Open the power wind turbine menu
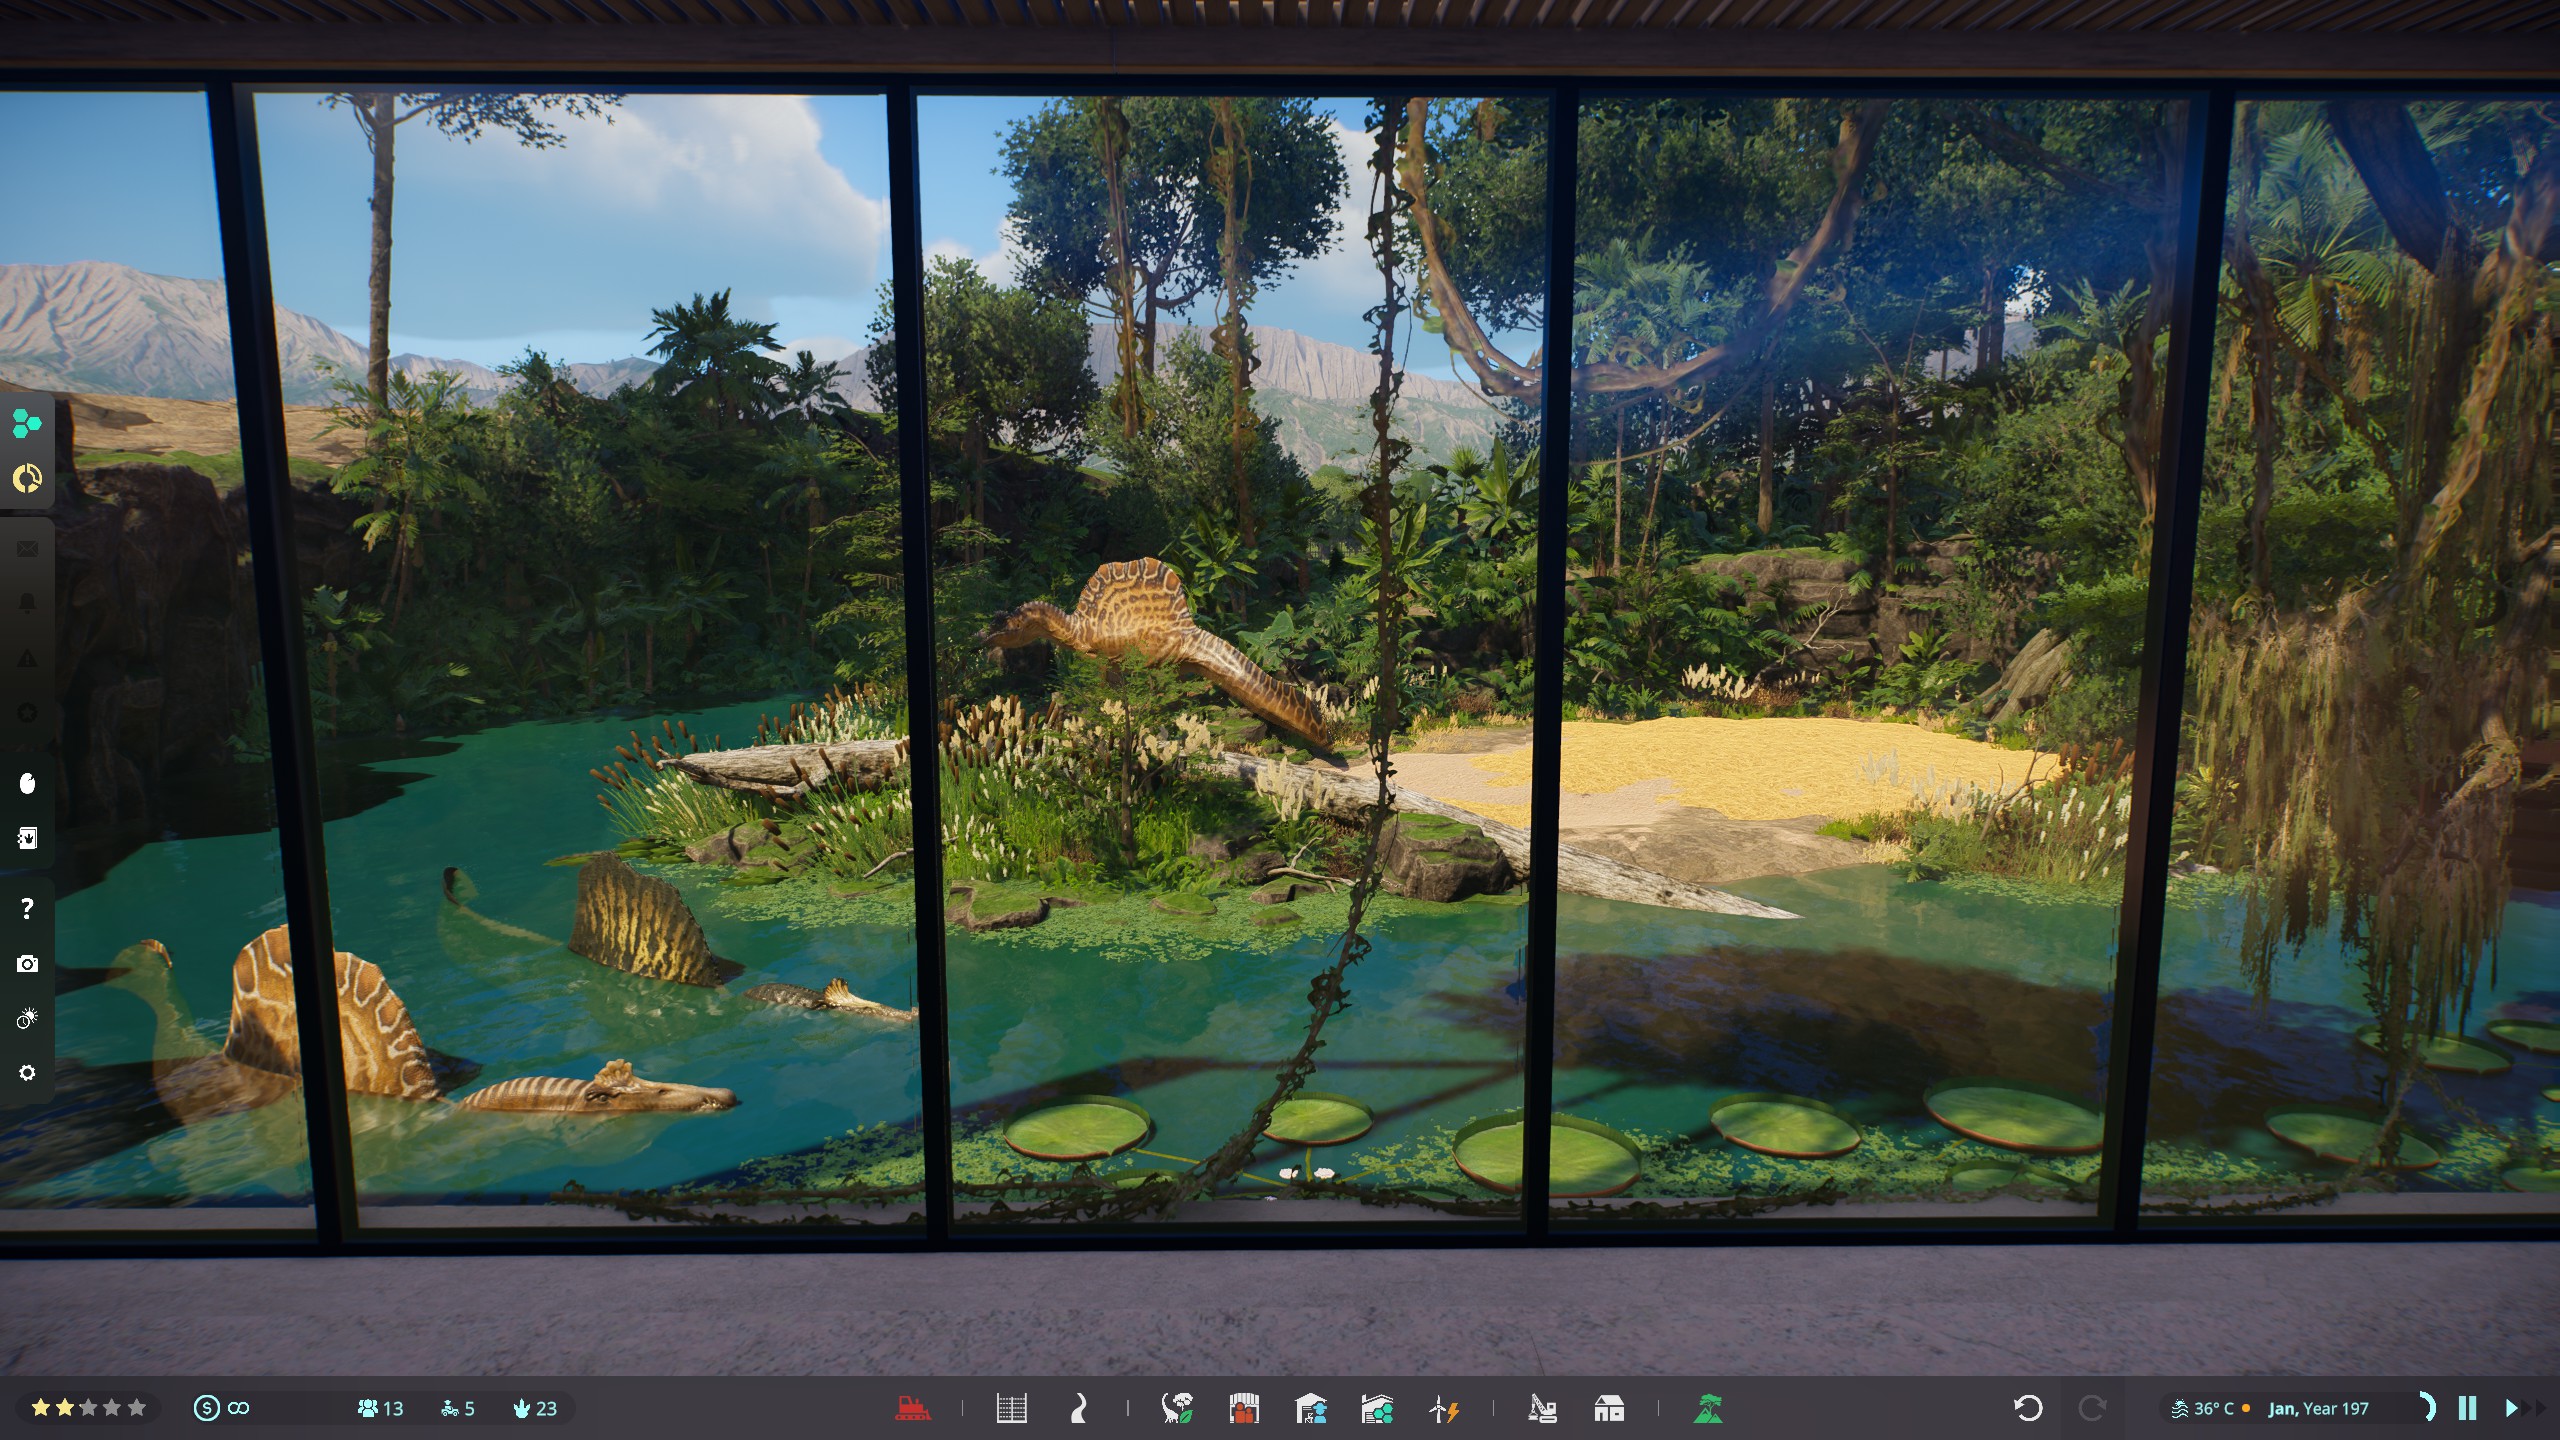The width and height of the screenshot is (2560, 1440). pos(1443,1409)
